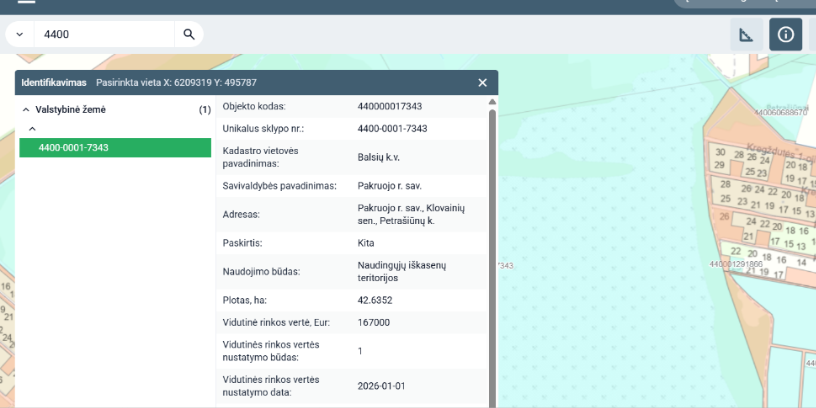Screen dimensions: 816x408
Task: Open the hamburger main menu
Action: point(26,2)
